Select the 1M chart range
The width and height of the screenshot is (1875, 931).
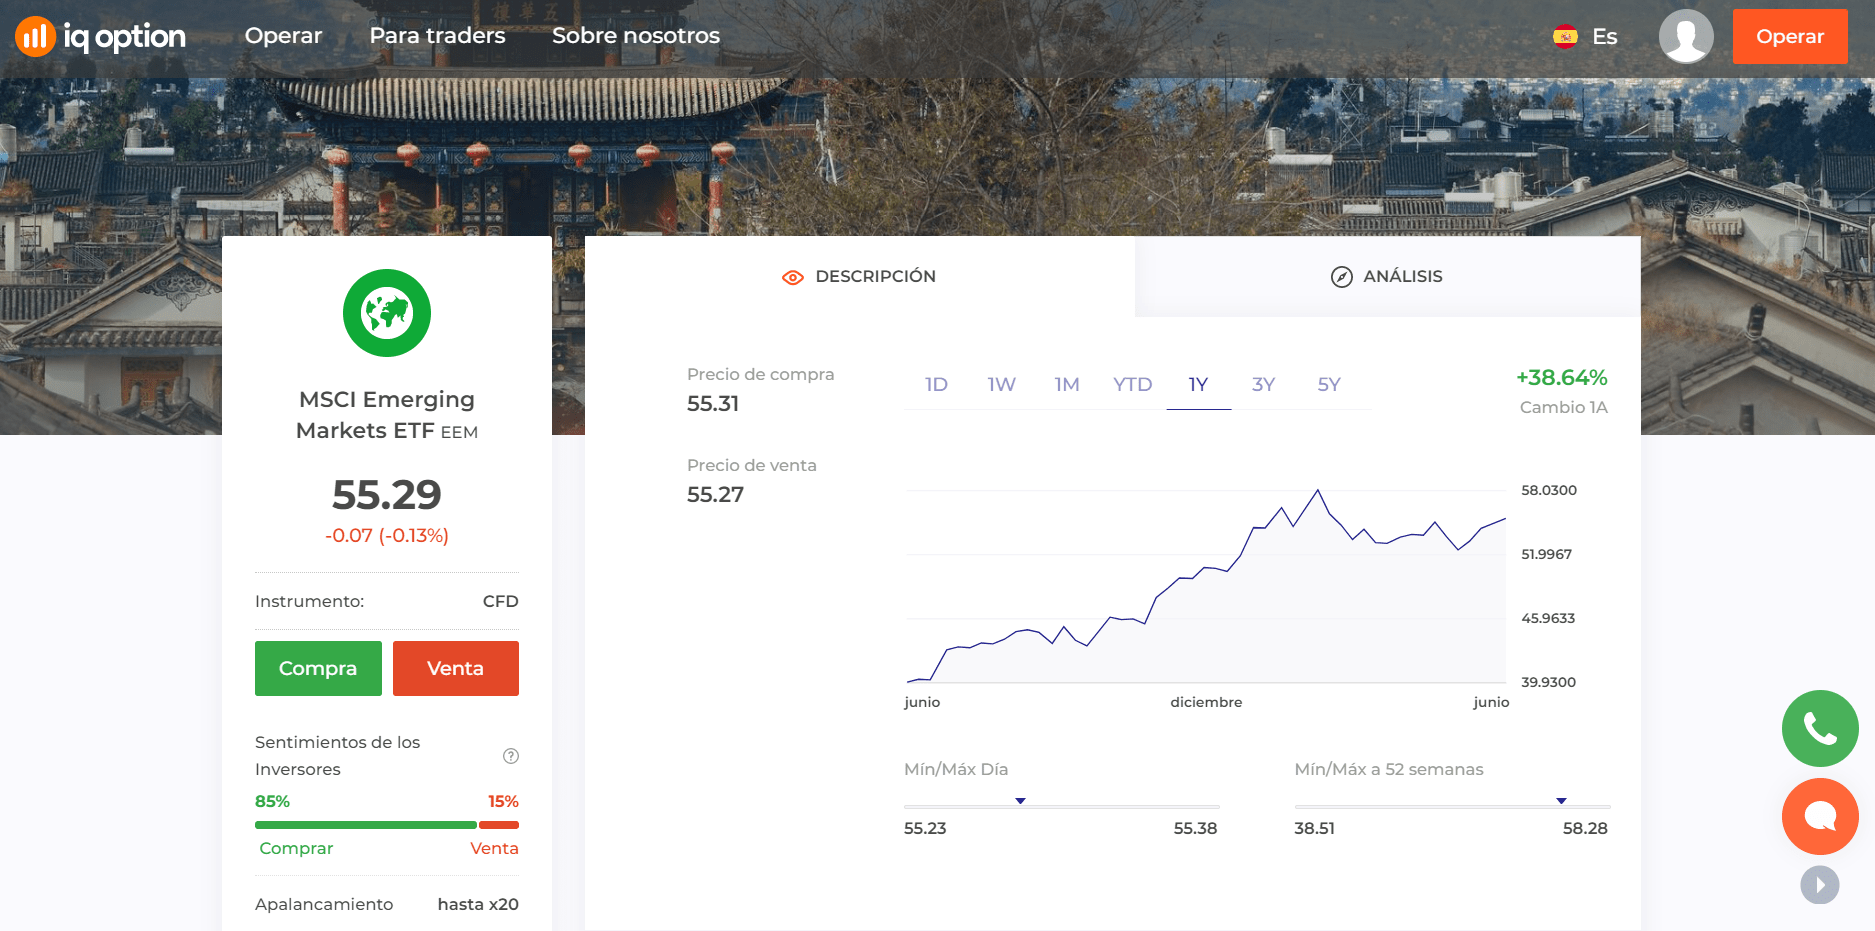[x=1067, y=385]
